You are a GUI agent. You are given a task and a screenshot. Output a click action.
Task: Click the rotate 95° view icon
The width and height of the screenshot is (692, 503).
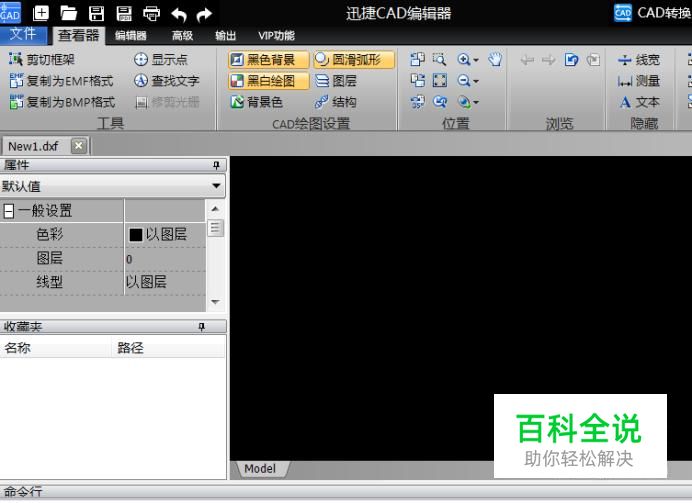[x=417, y=102]
